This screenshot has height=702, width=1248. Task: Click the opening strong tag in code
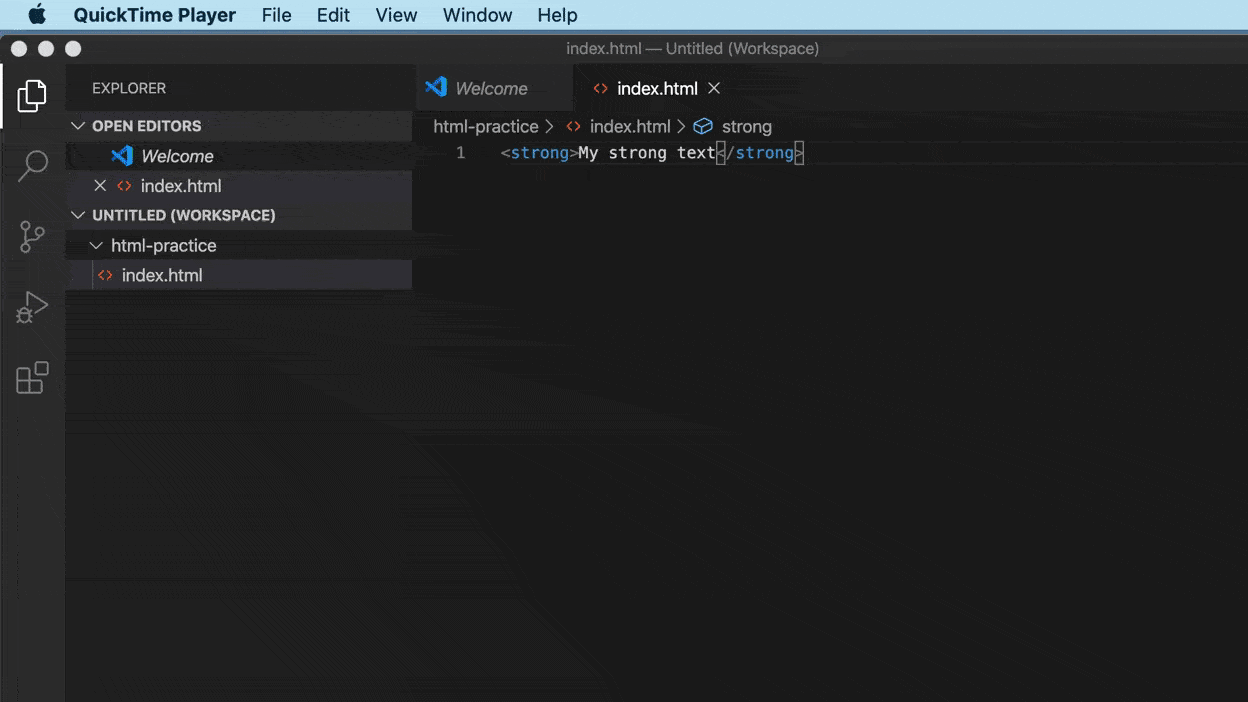coord(539,153)
